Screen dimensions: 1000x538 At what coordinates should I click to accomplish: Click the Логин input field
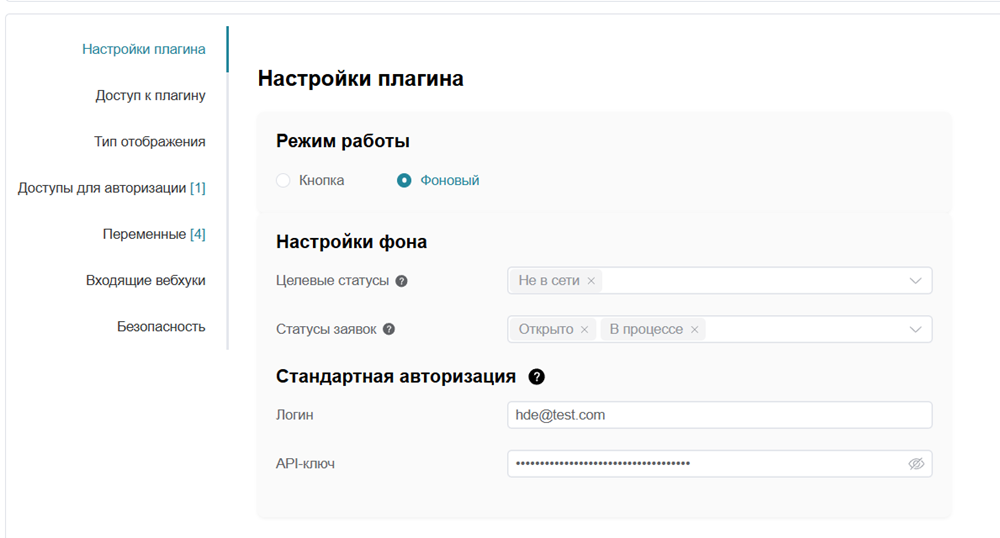click(x=719, y=415)
